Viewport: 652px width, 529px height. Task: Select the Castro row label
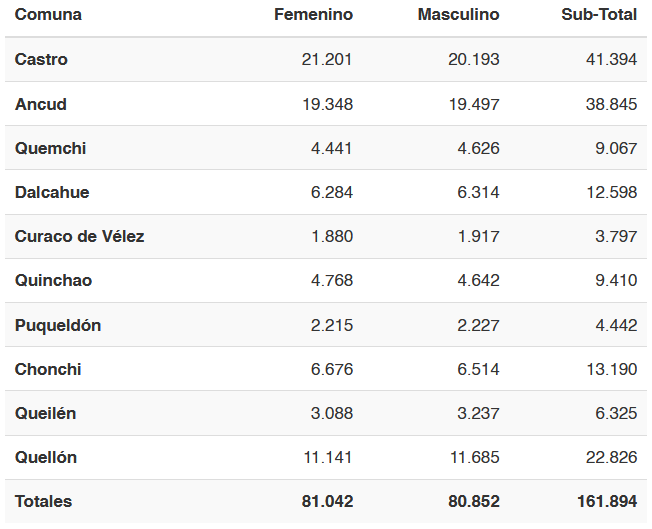41,59
